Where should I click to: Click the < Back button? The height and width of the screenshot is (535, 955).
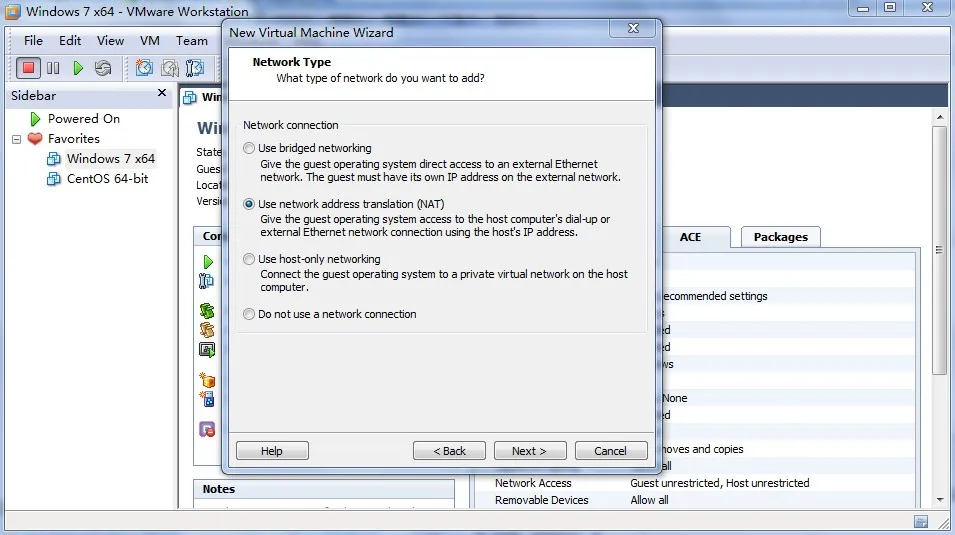[449, 451]
